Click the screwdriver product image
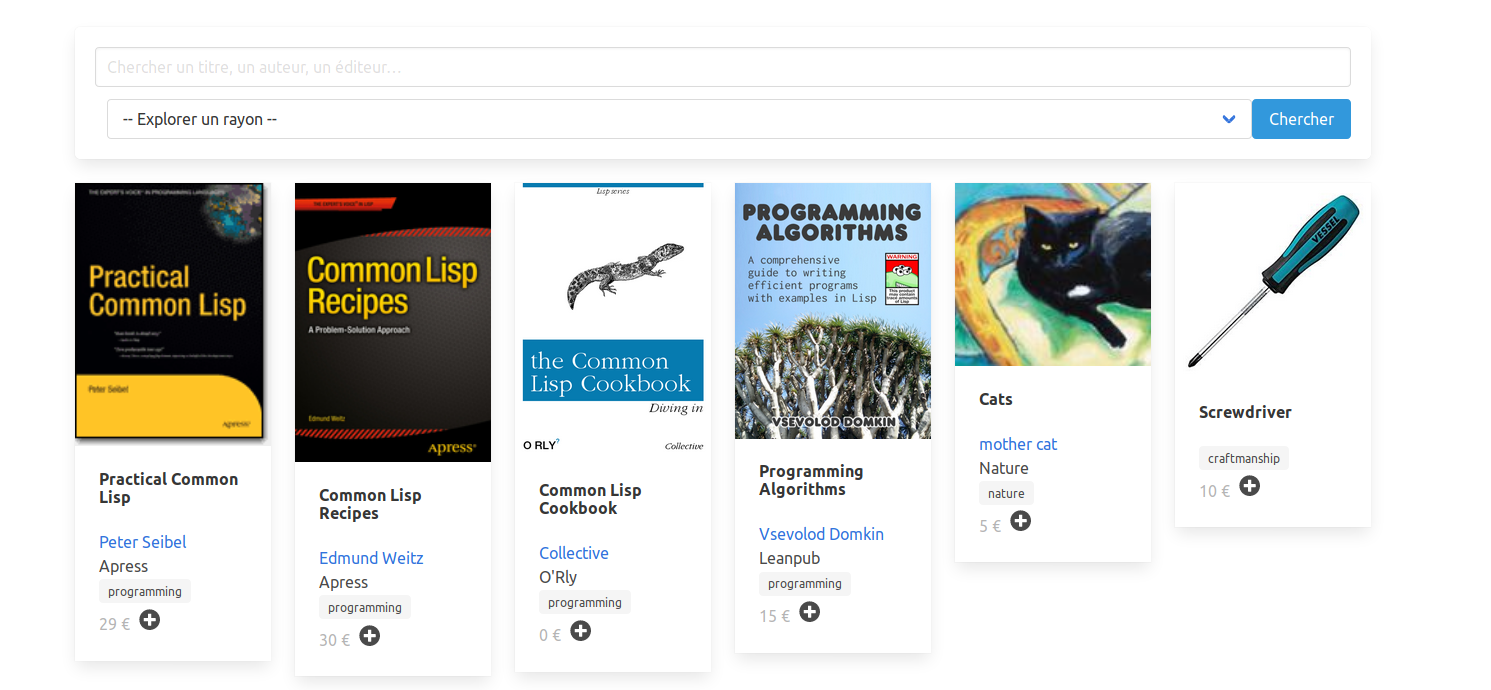Viewport: 1491px width, 690px height. [1273, 281]
